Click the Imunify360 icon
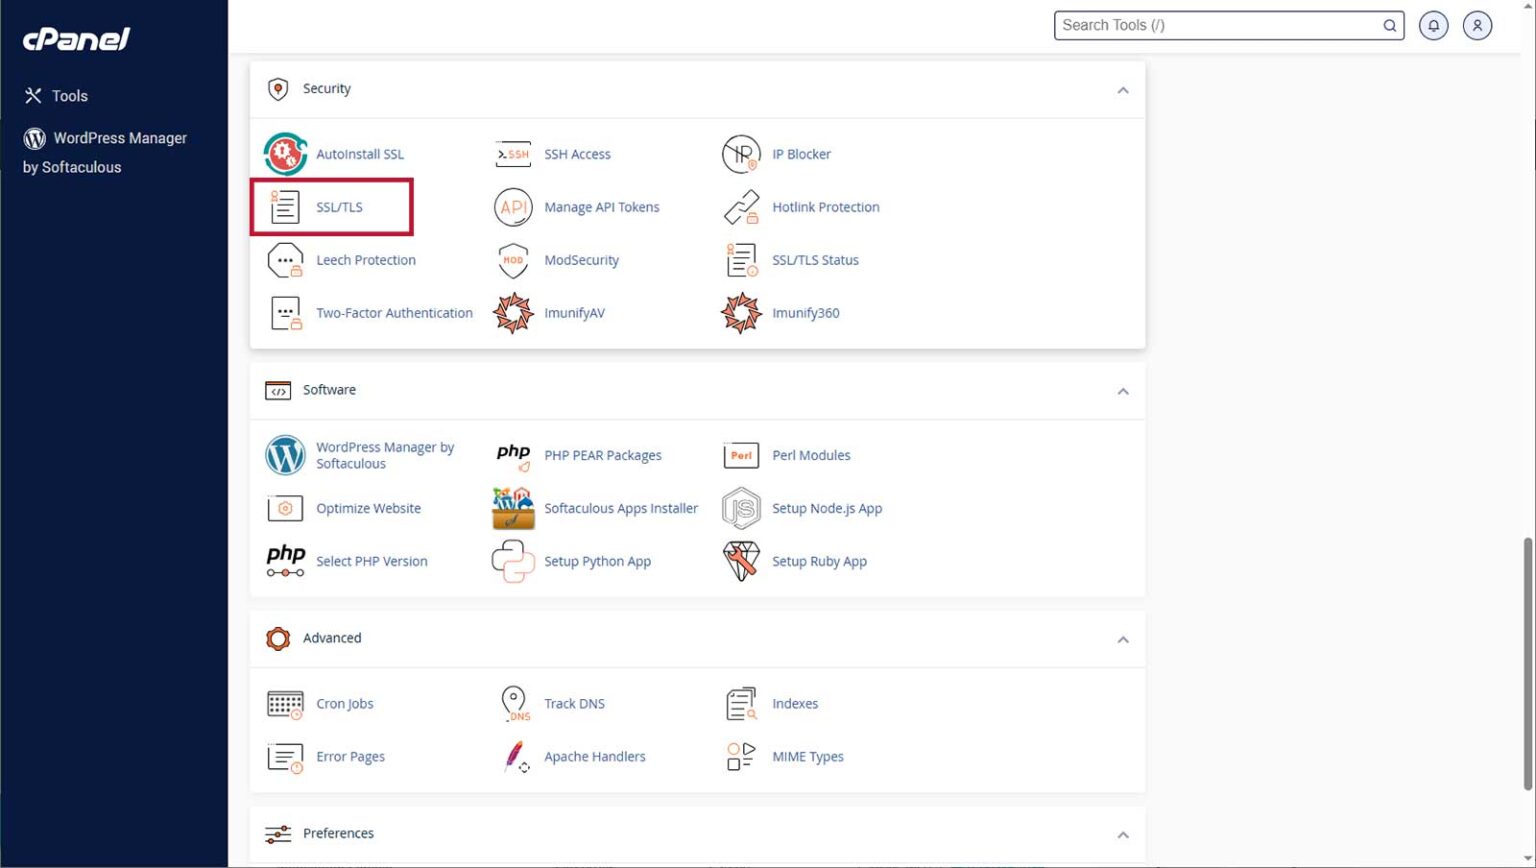The width and height of the screenshot is (1536, 868). (x=741, y=313)
